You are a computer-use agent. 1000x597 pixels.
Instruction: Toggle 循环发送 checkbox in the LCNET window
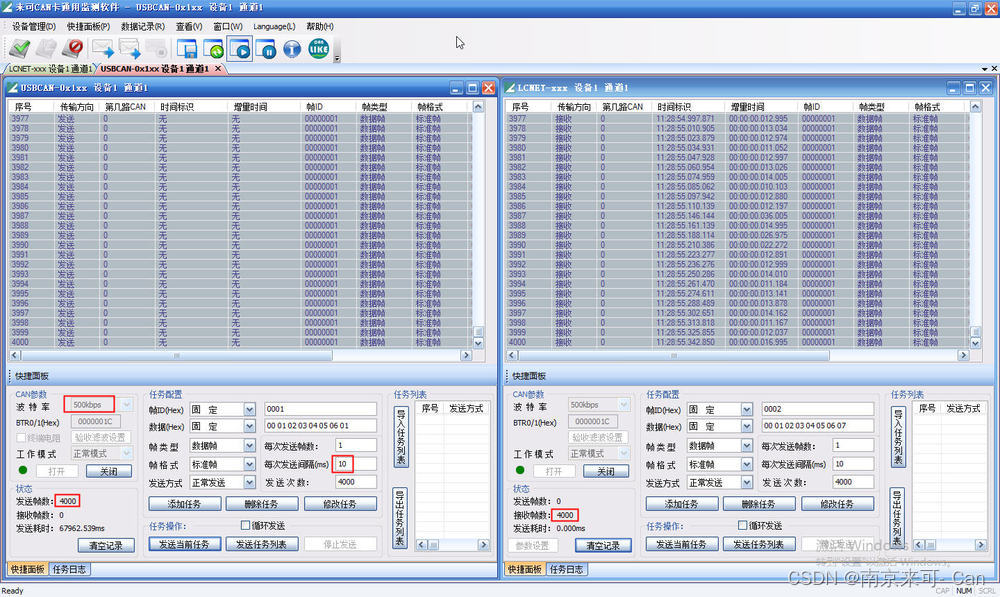pyautogui.click(x=742, y=526)
